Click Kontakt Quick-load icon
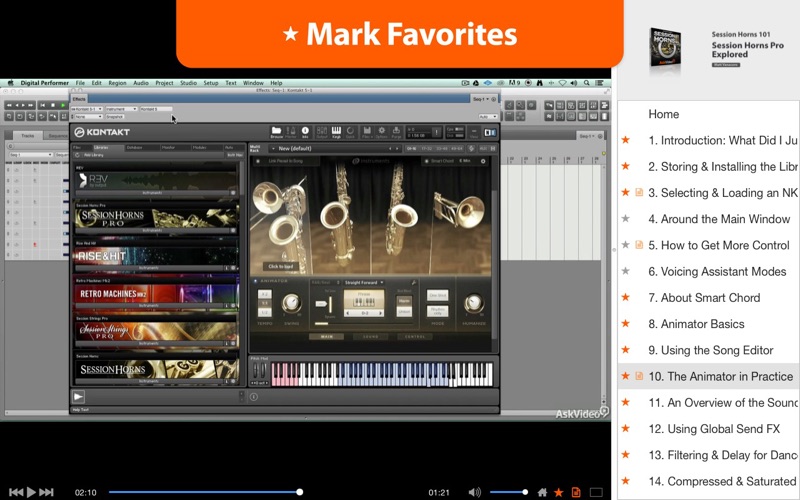800x500 pixels. pyautogui.click(x=350, y=132)
